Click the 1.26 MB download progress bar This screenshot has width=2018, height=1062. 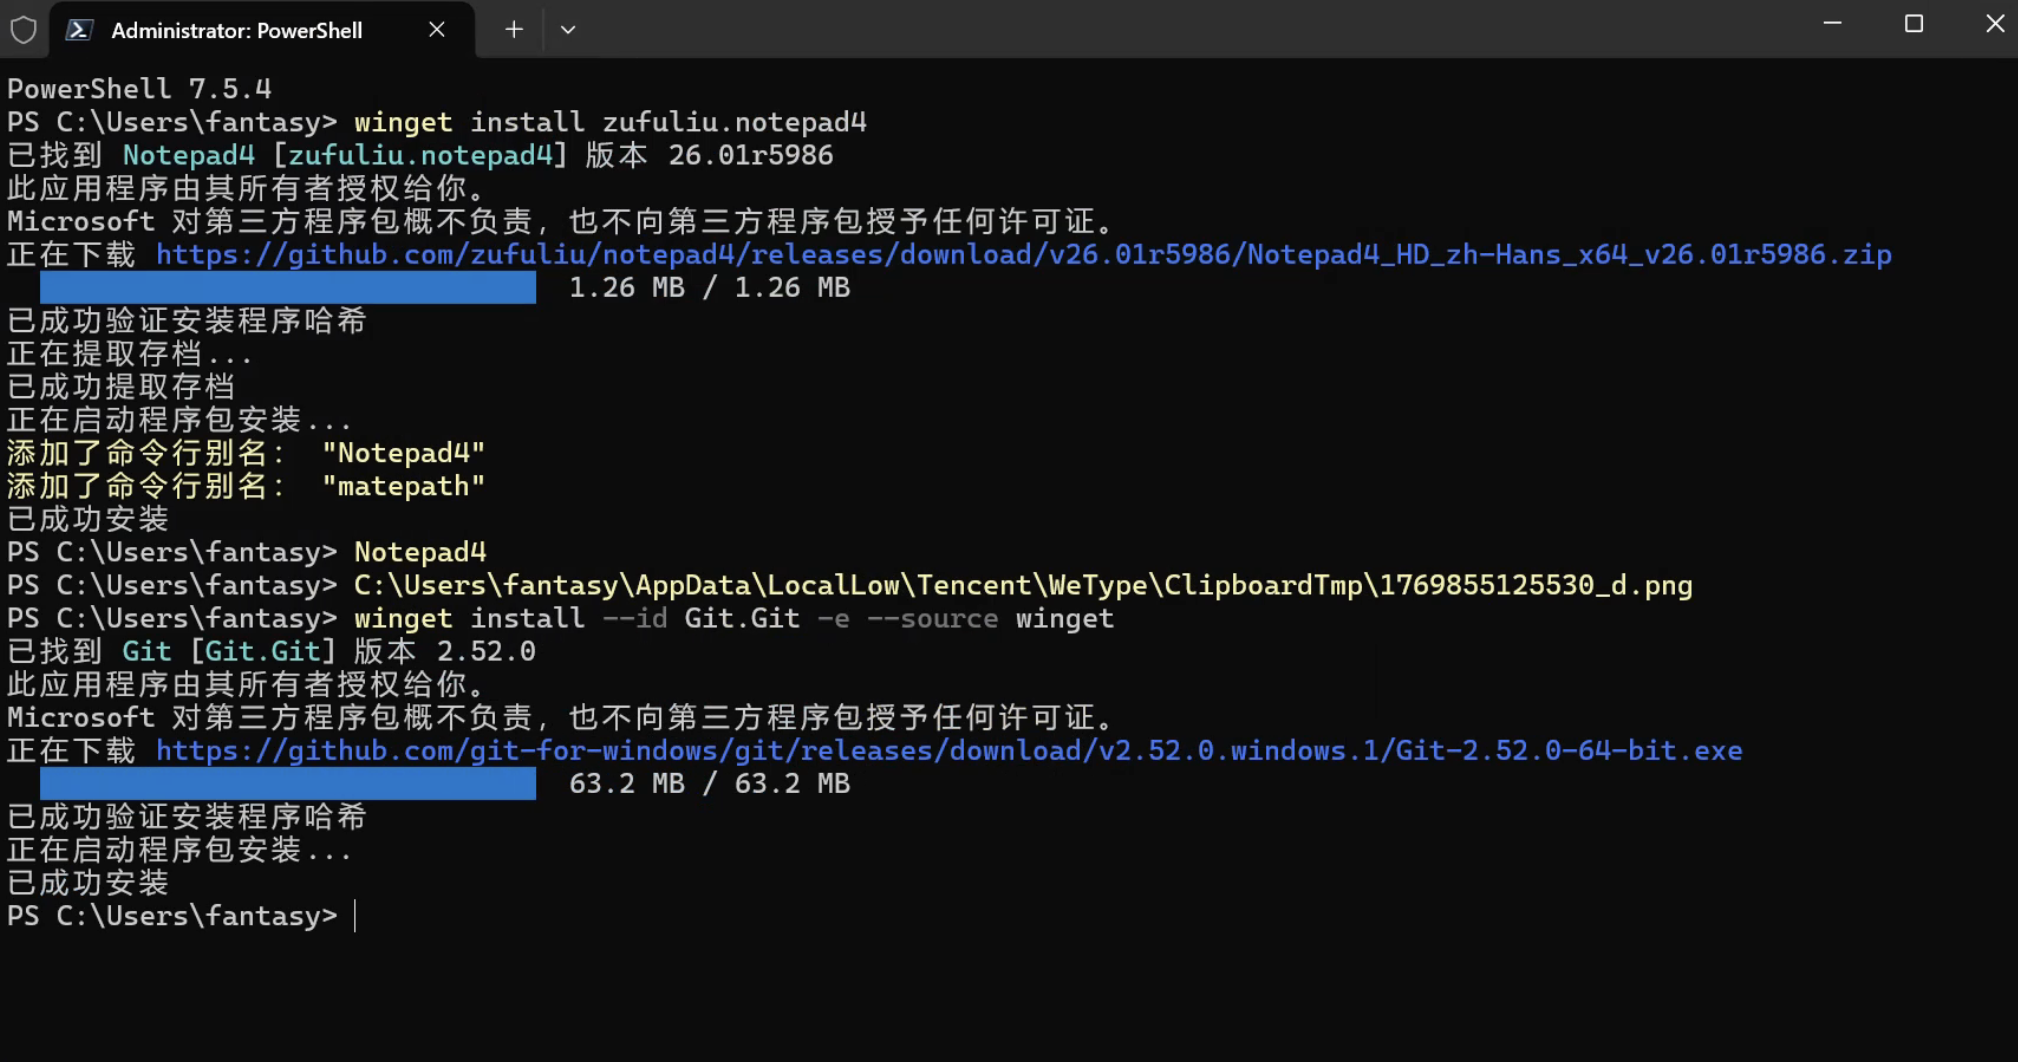click(x=288, y=288)
